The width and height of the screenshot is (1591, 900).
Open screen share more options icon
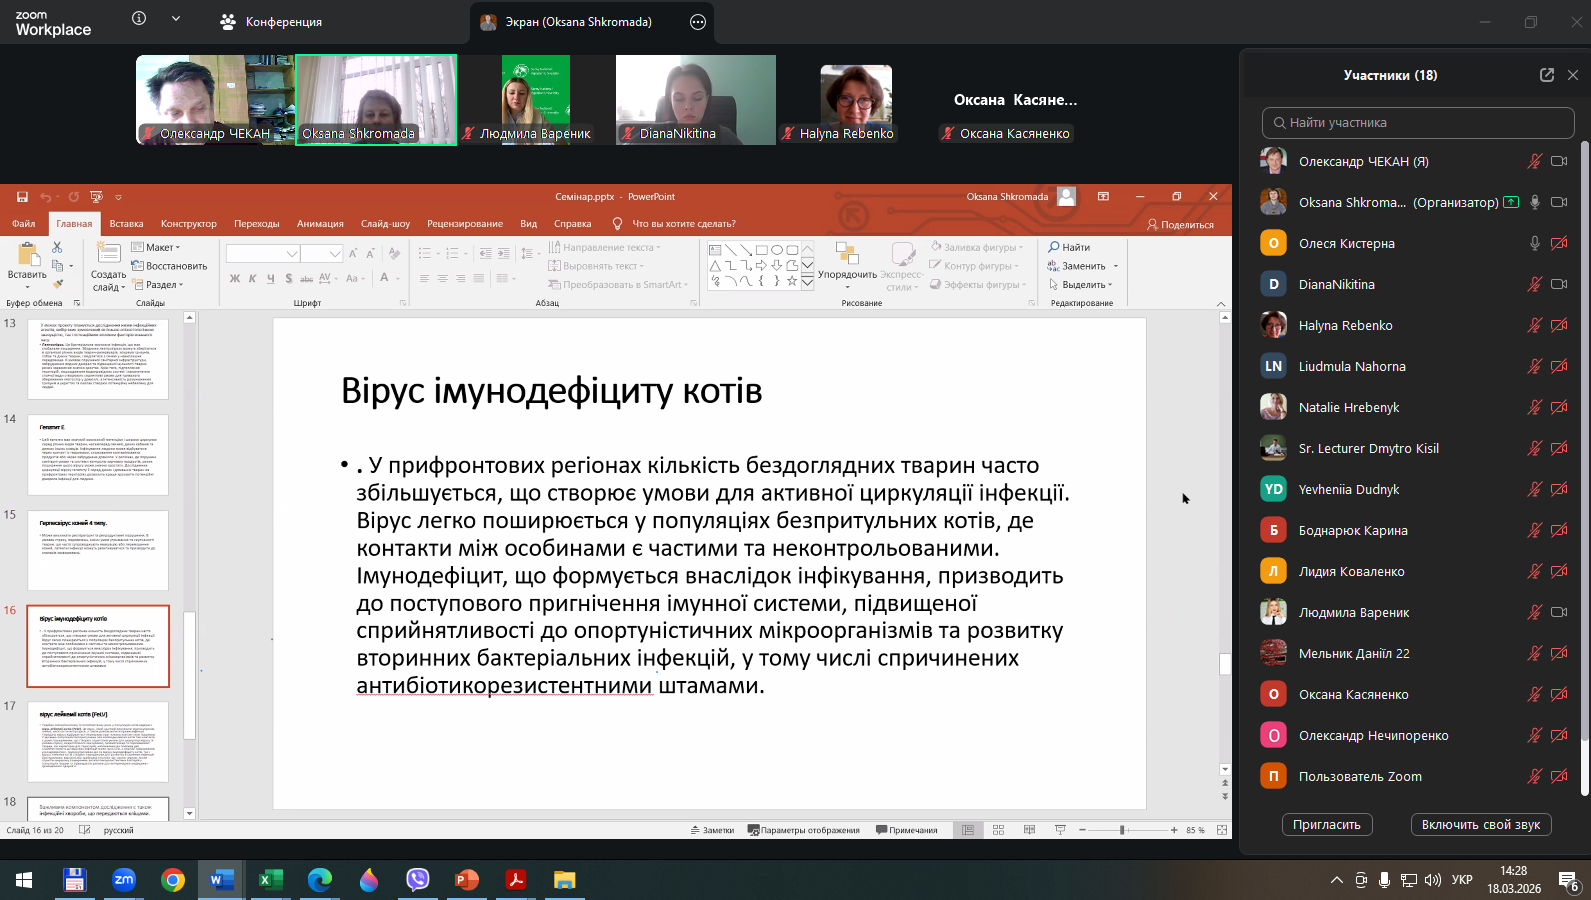pyautogui.click(x=698, y=22)
